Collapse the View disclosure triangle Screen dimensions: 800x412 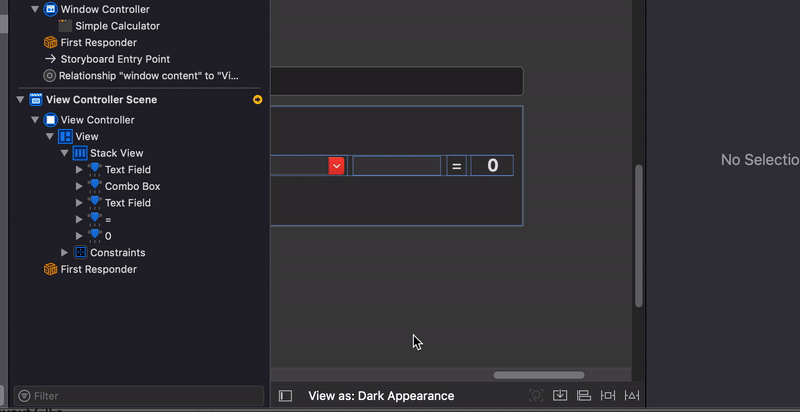point(49,137)
